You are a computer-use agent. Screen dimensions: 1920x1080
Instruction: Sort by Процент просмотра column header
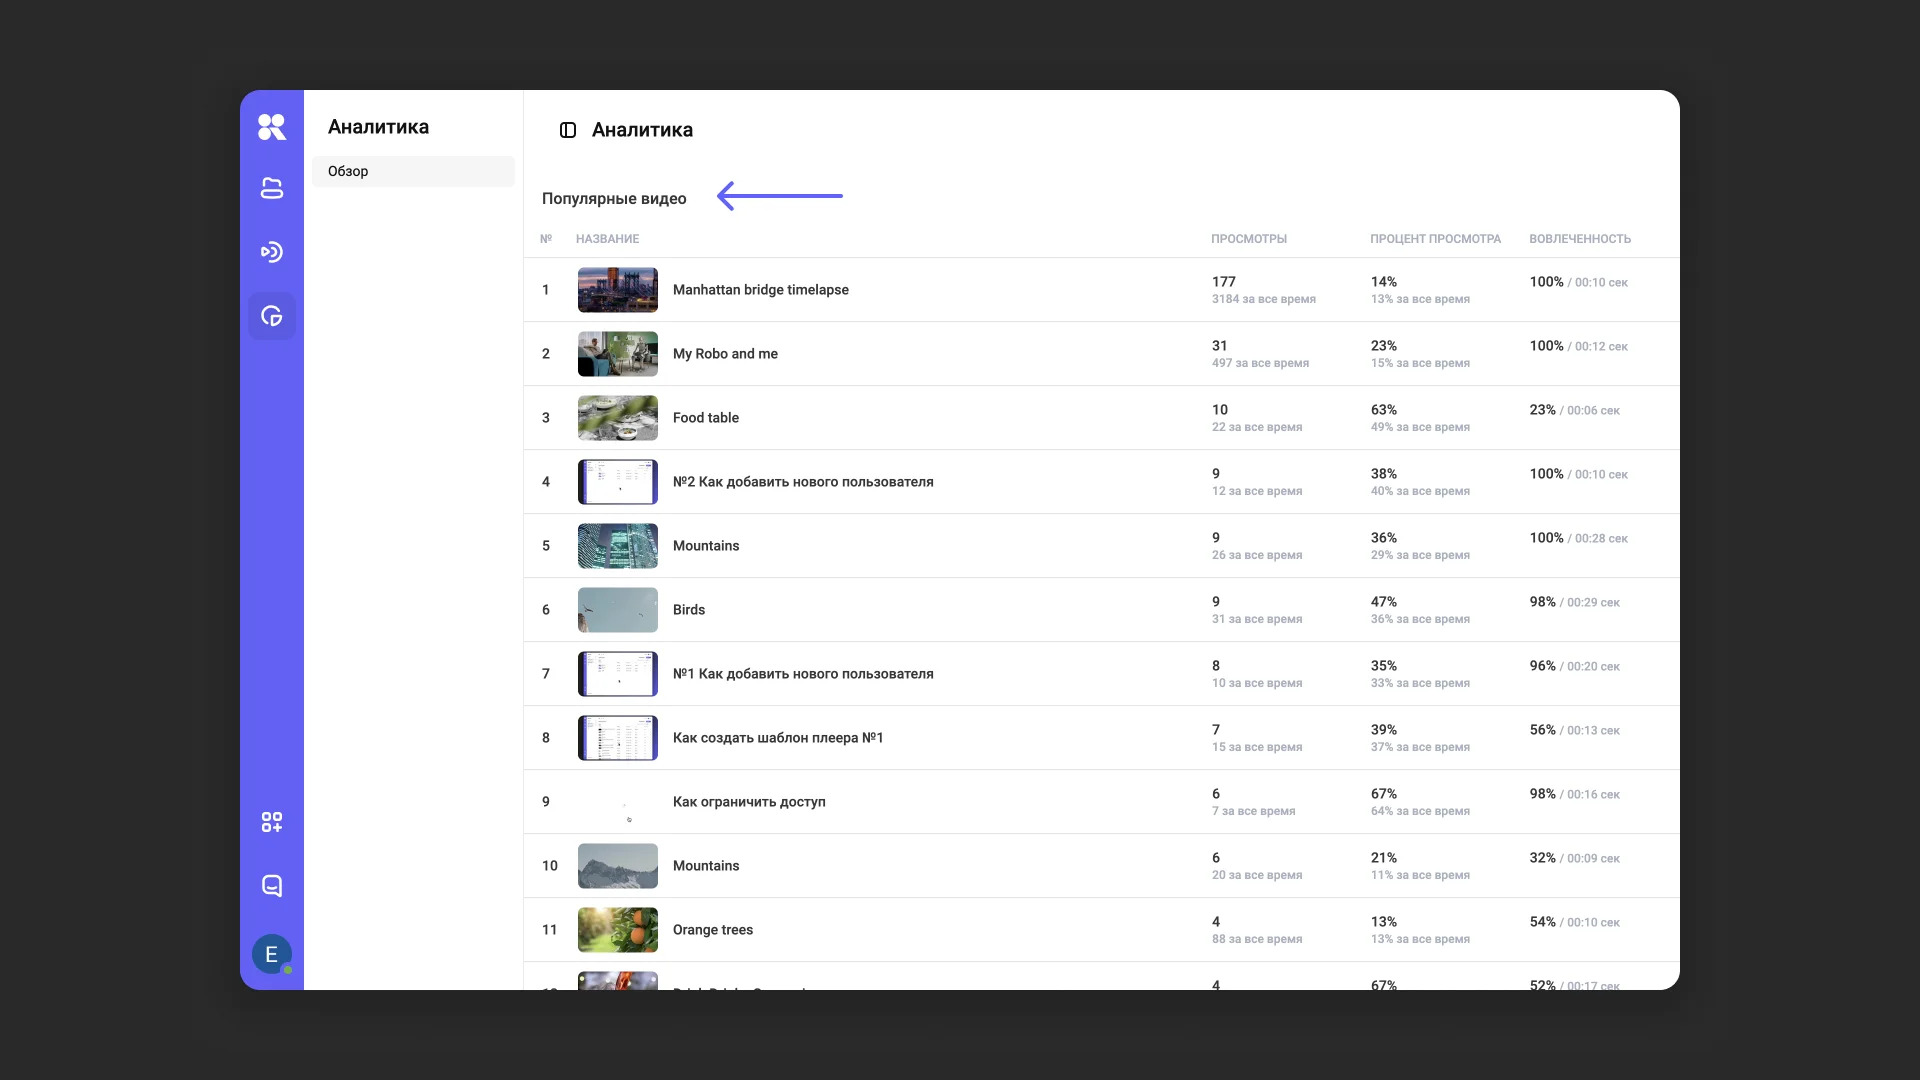[1435, 239]
